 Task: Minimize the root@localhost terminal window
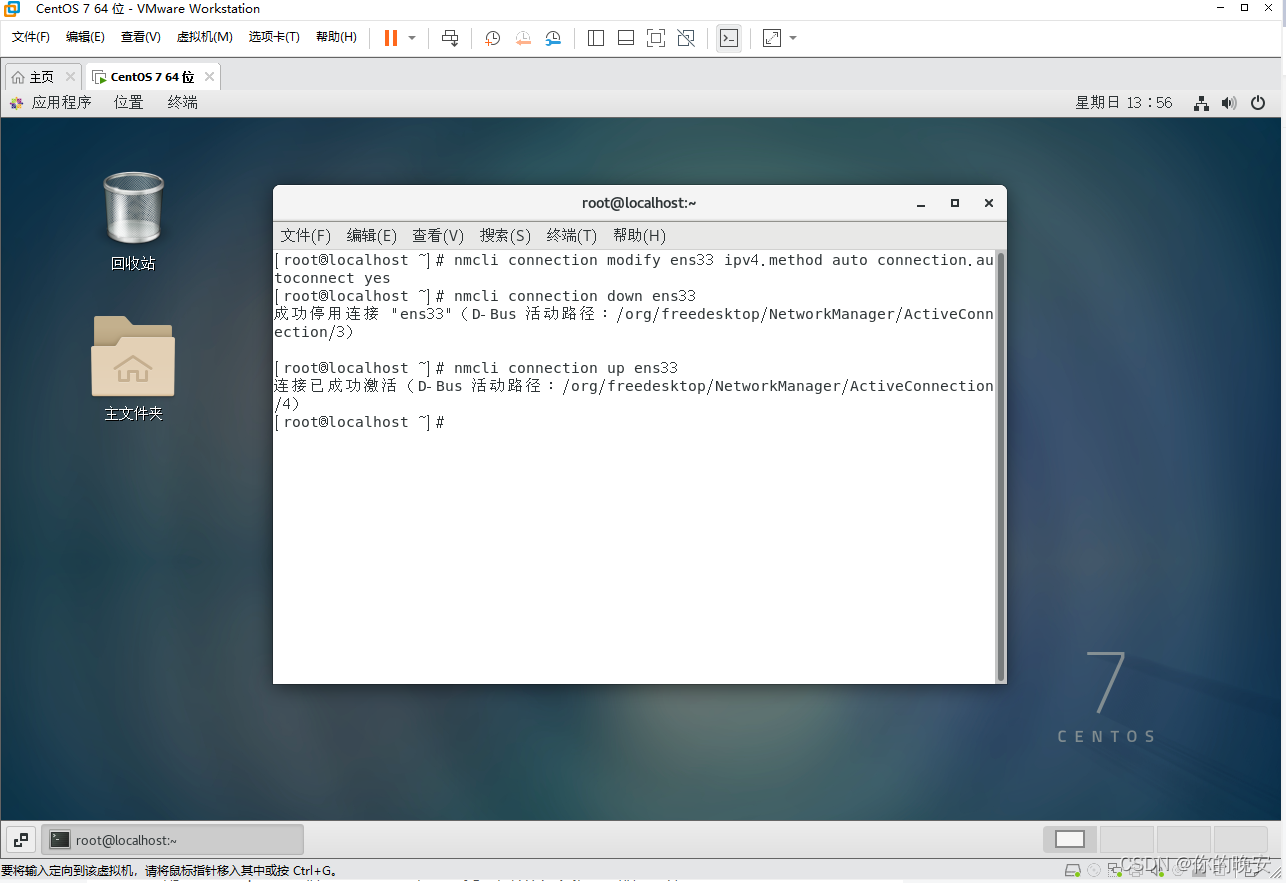tap(921, 203)
